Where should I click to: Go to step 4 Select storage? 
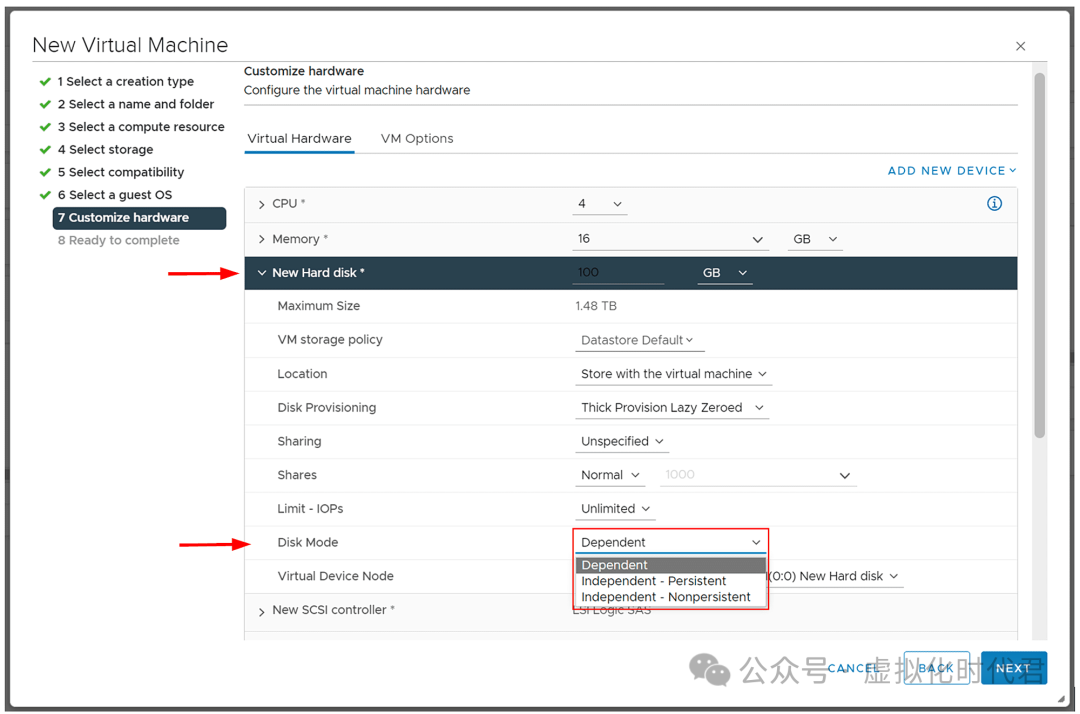[105, 150]
